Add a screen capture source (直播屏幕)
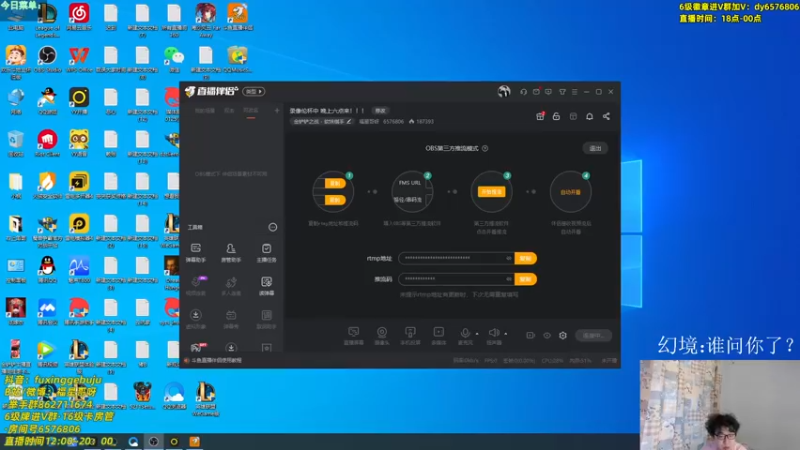800x450 pixels. point(354,336)
